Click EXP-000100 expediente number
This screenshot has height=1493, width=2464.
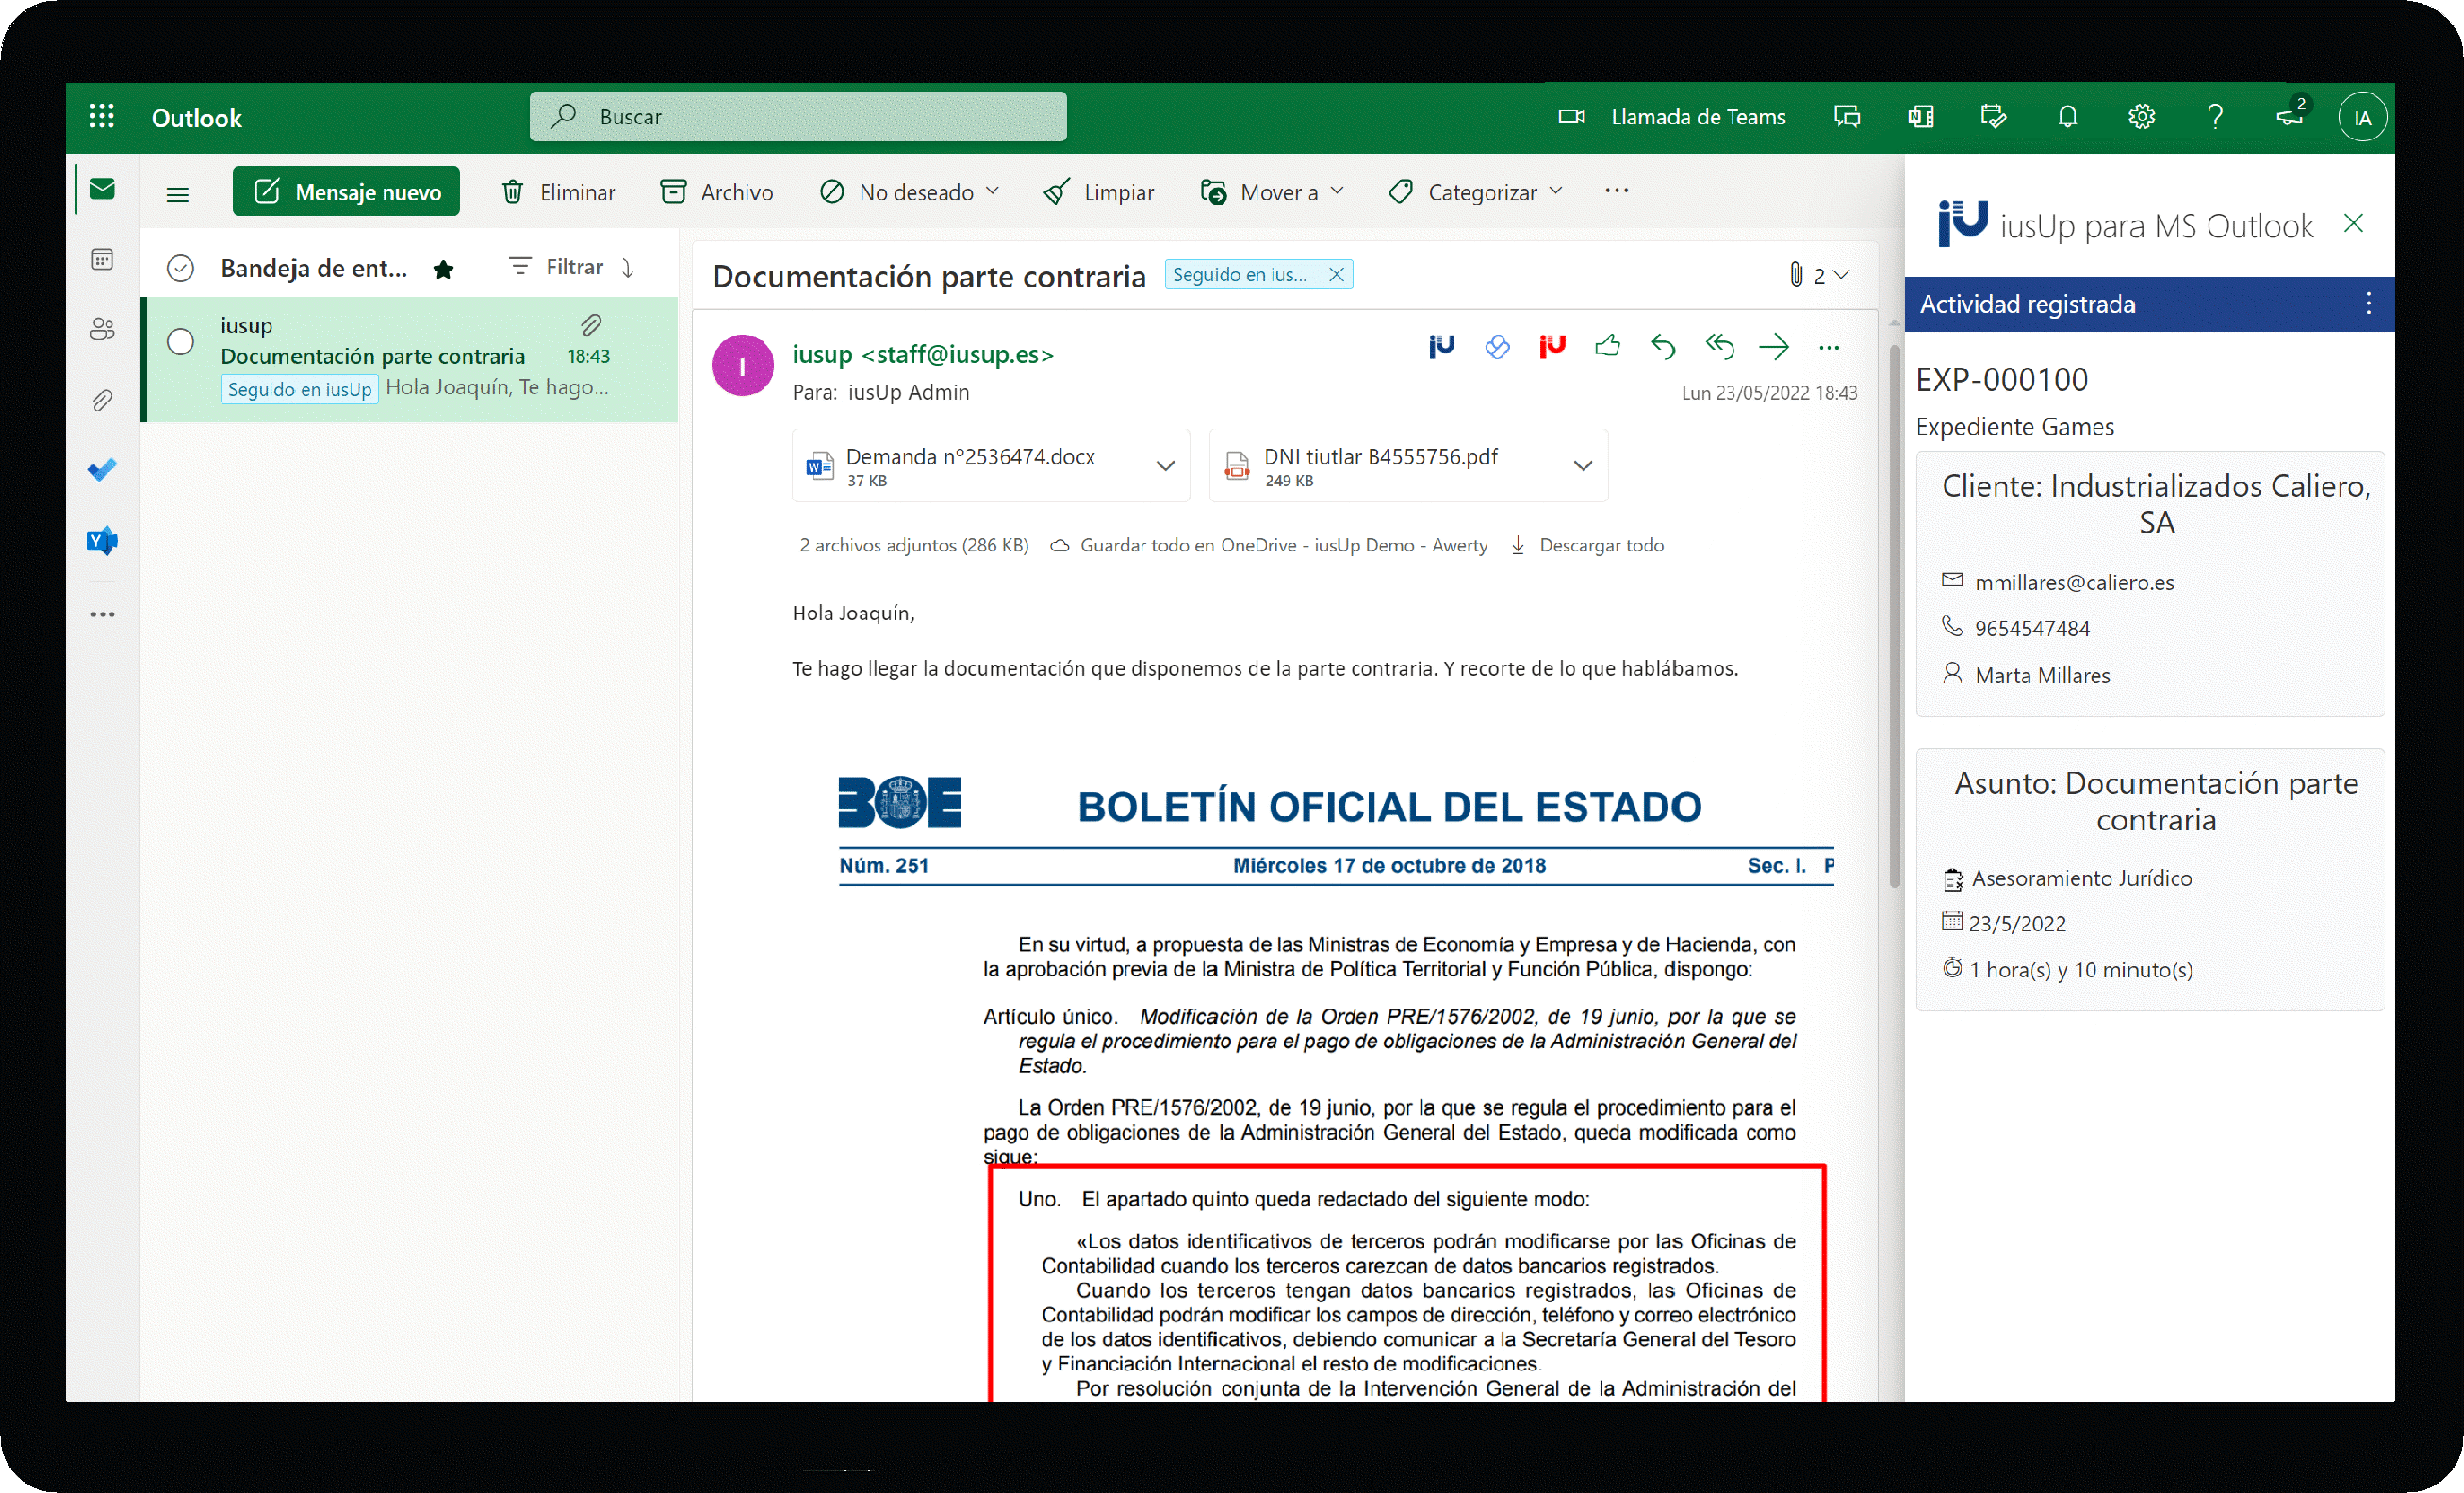pos(2001,380)
